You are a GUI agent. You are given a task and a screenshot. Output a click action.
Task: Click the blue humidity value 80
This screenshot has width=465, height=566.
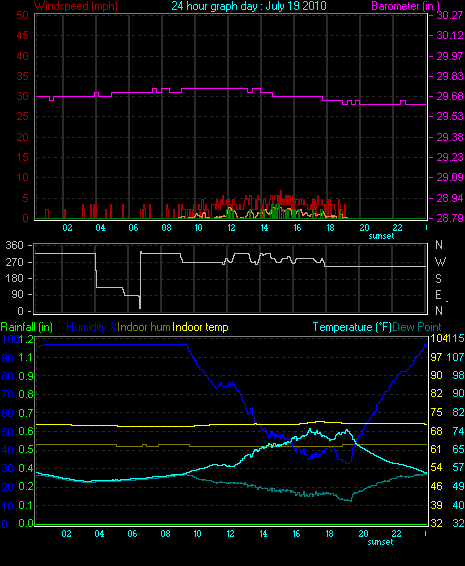[8, 376]
